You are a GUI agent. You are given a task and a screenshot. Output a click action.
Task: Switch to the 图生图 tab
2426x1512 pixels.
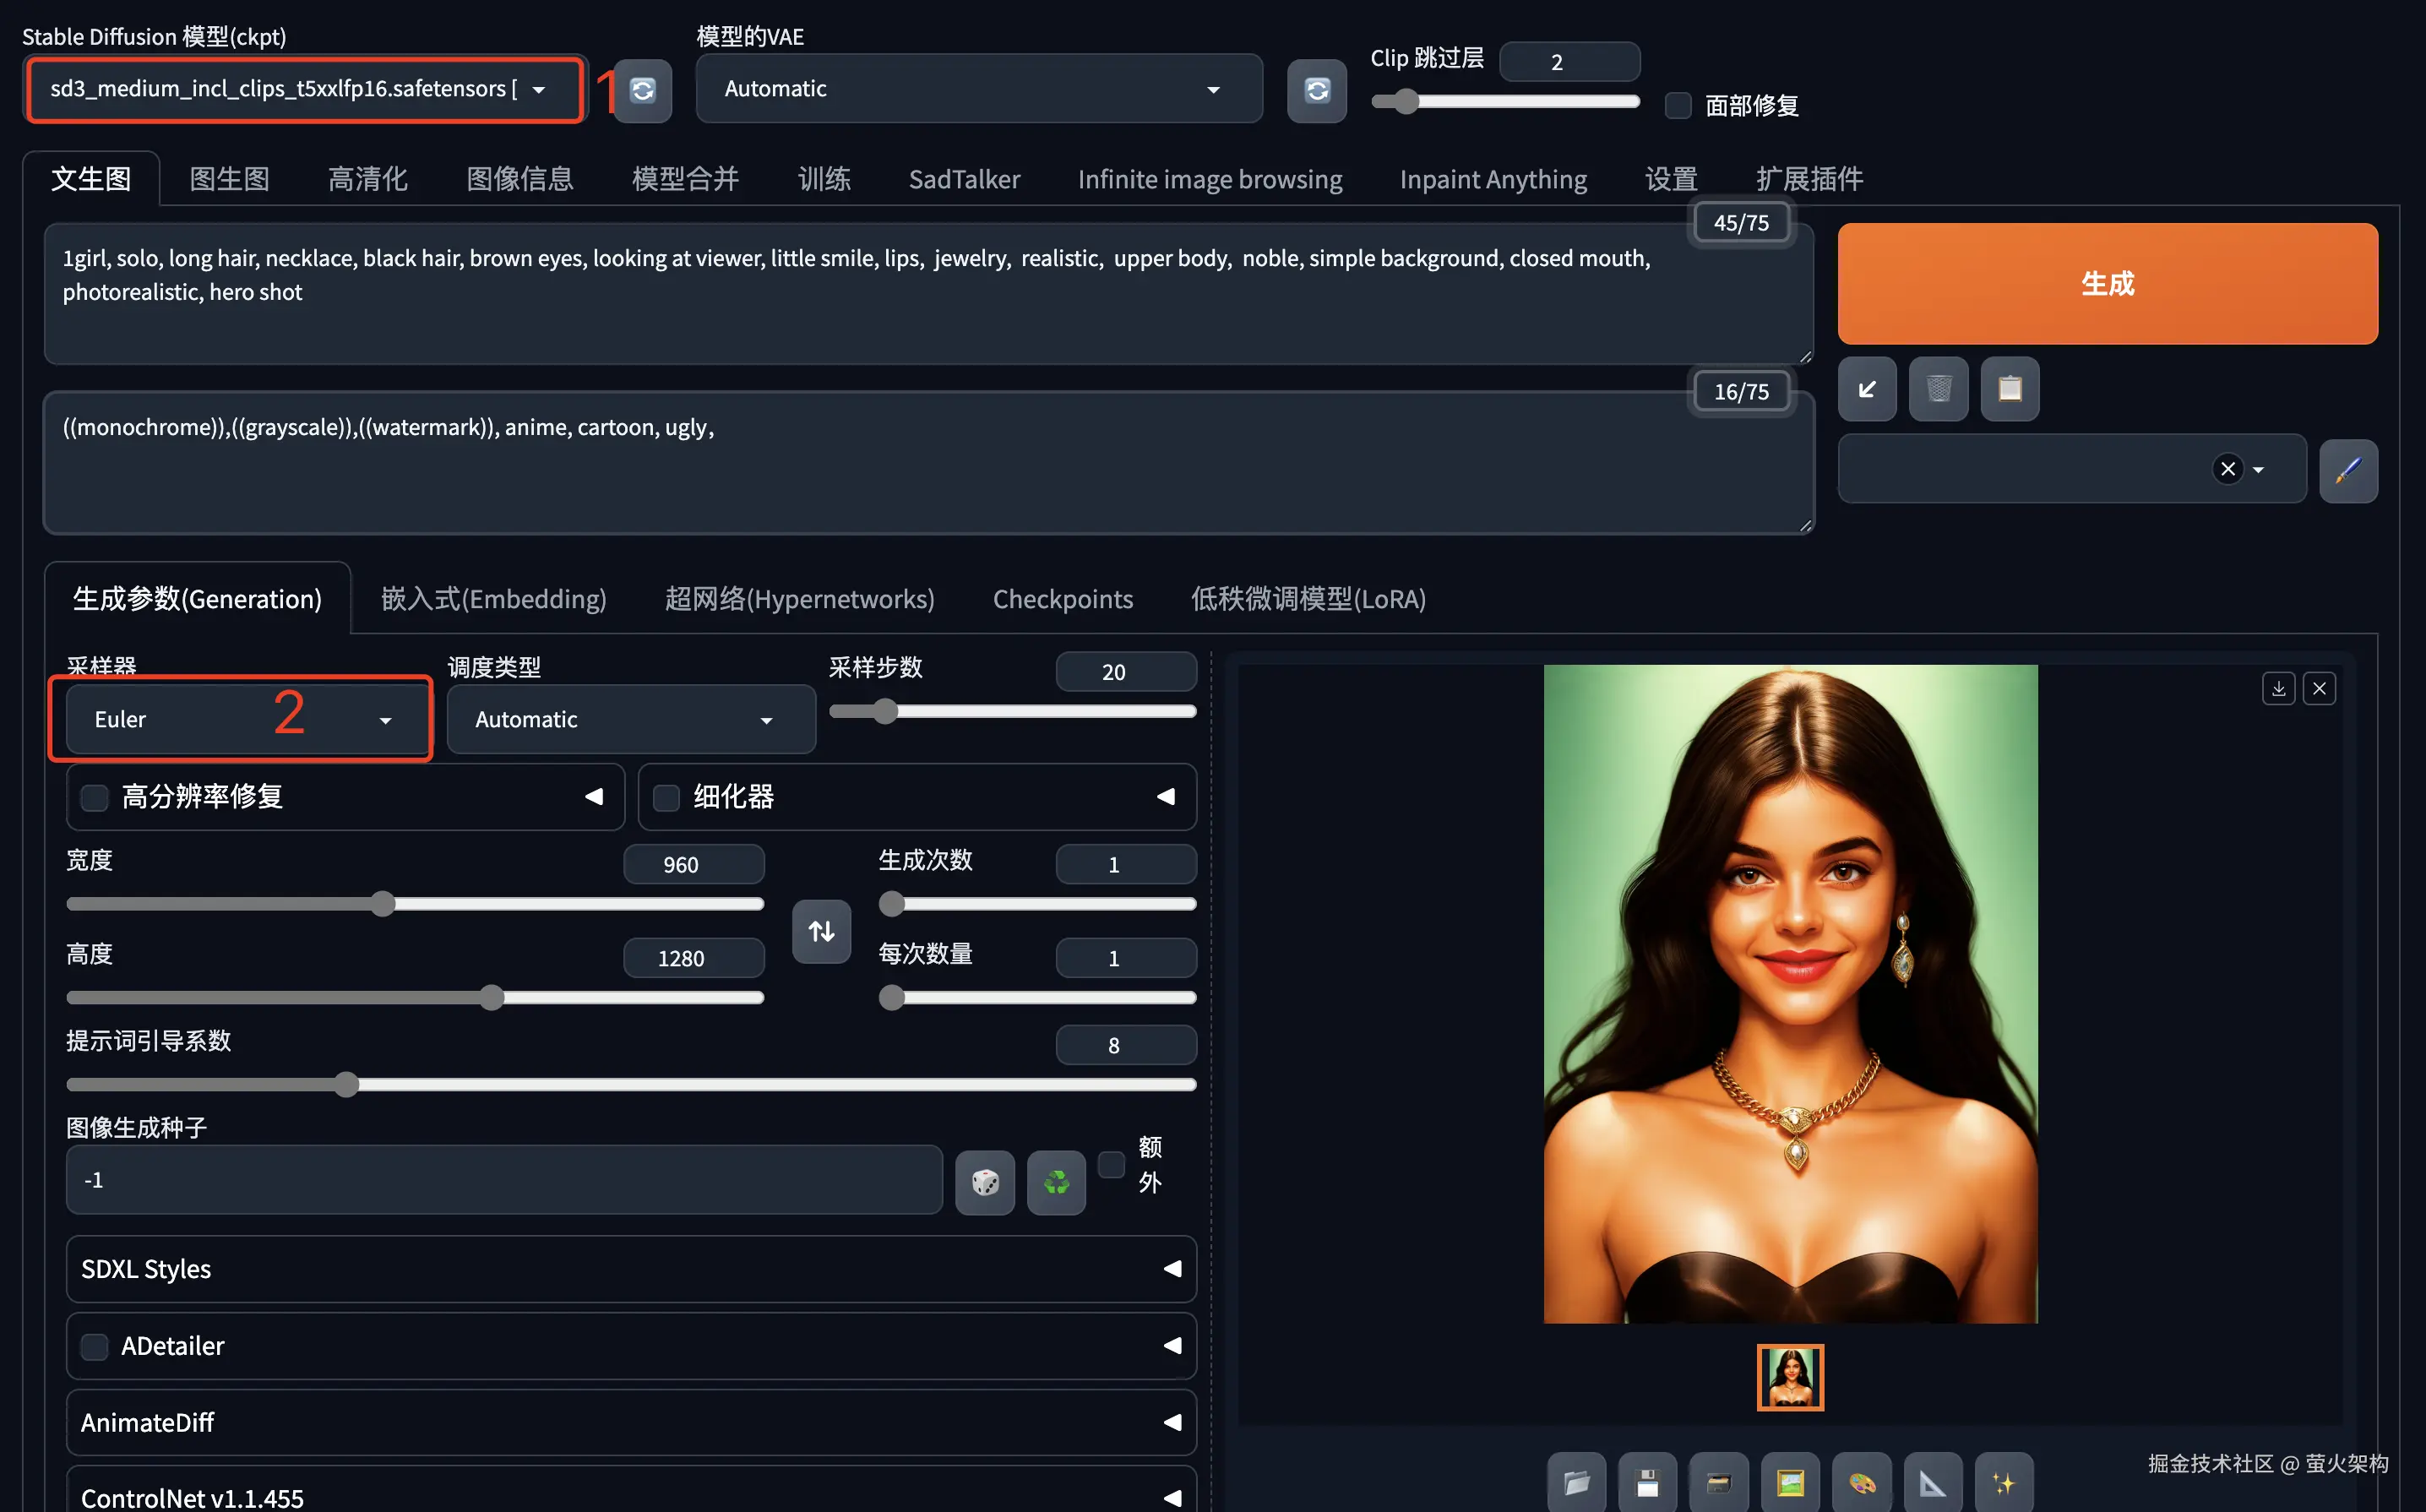coord(229,179)
